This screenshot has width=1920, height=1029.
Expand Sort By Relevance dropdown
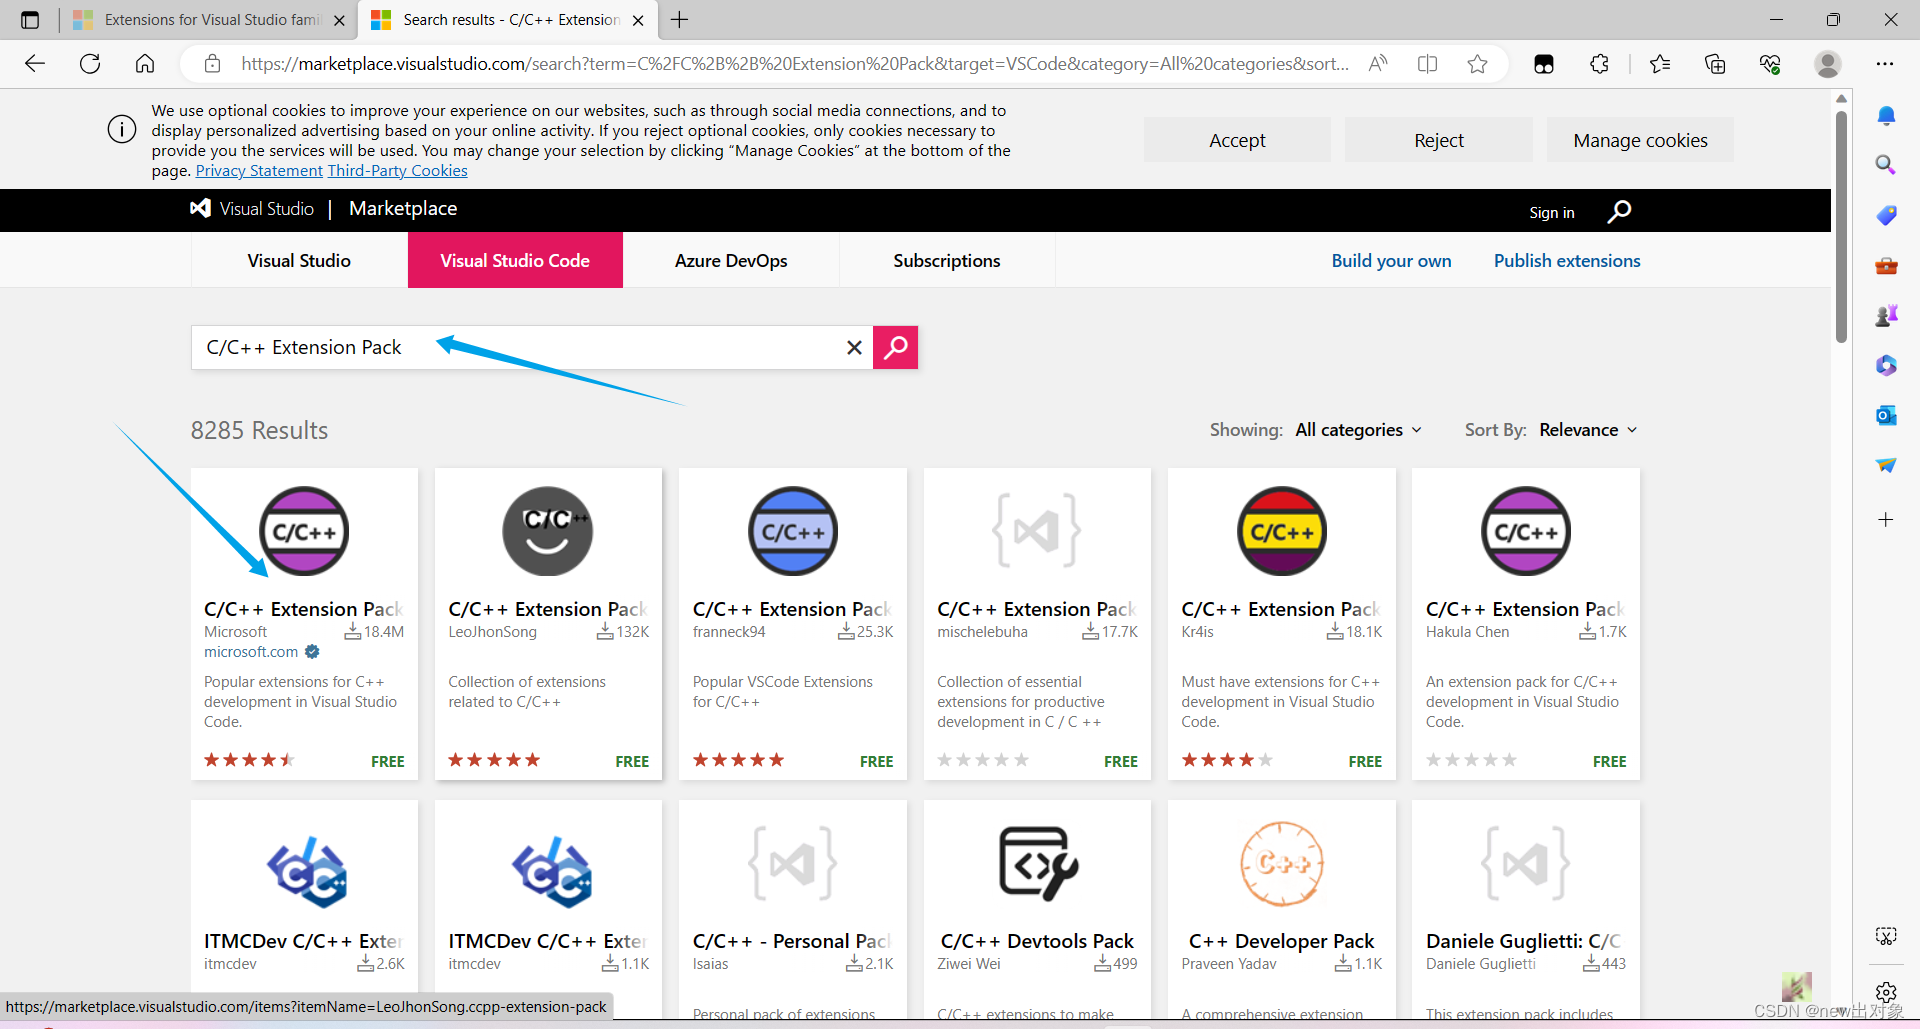point(1588,430)
